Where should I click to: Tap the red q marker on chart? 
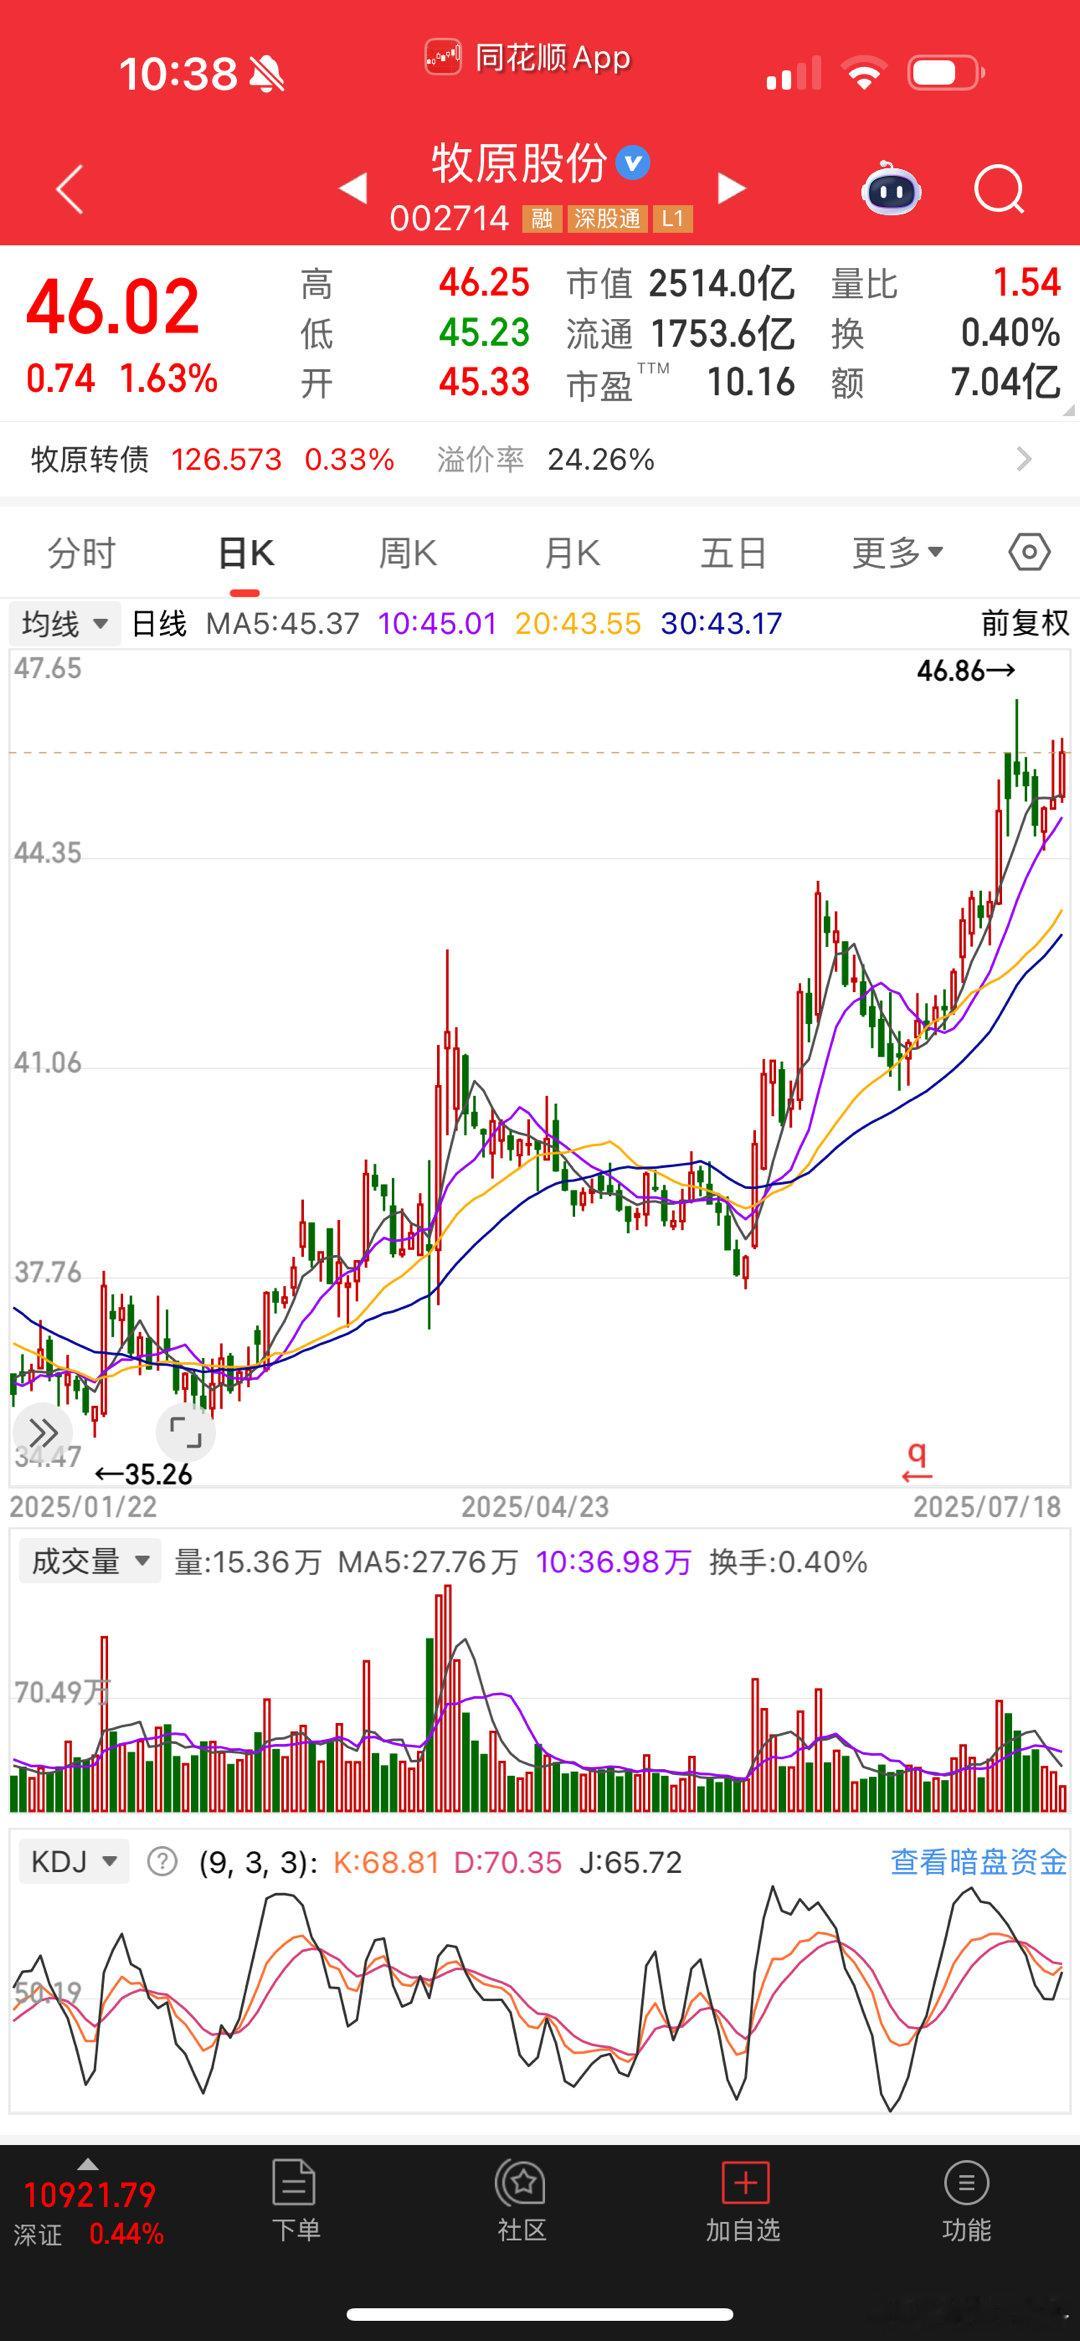(x=917, y=1460)
